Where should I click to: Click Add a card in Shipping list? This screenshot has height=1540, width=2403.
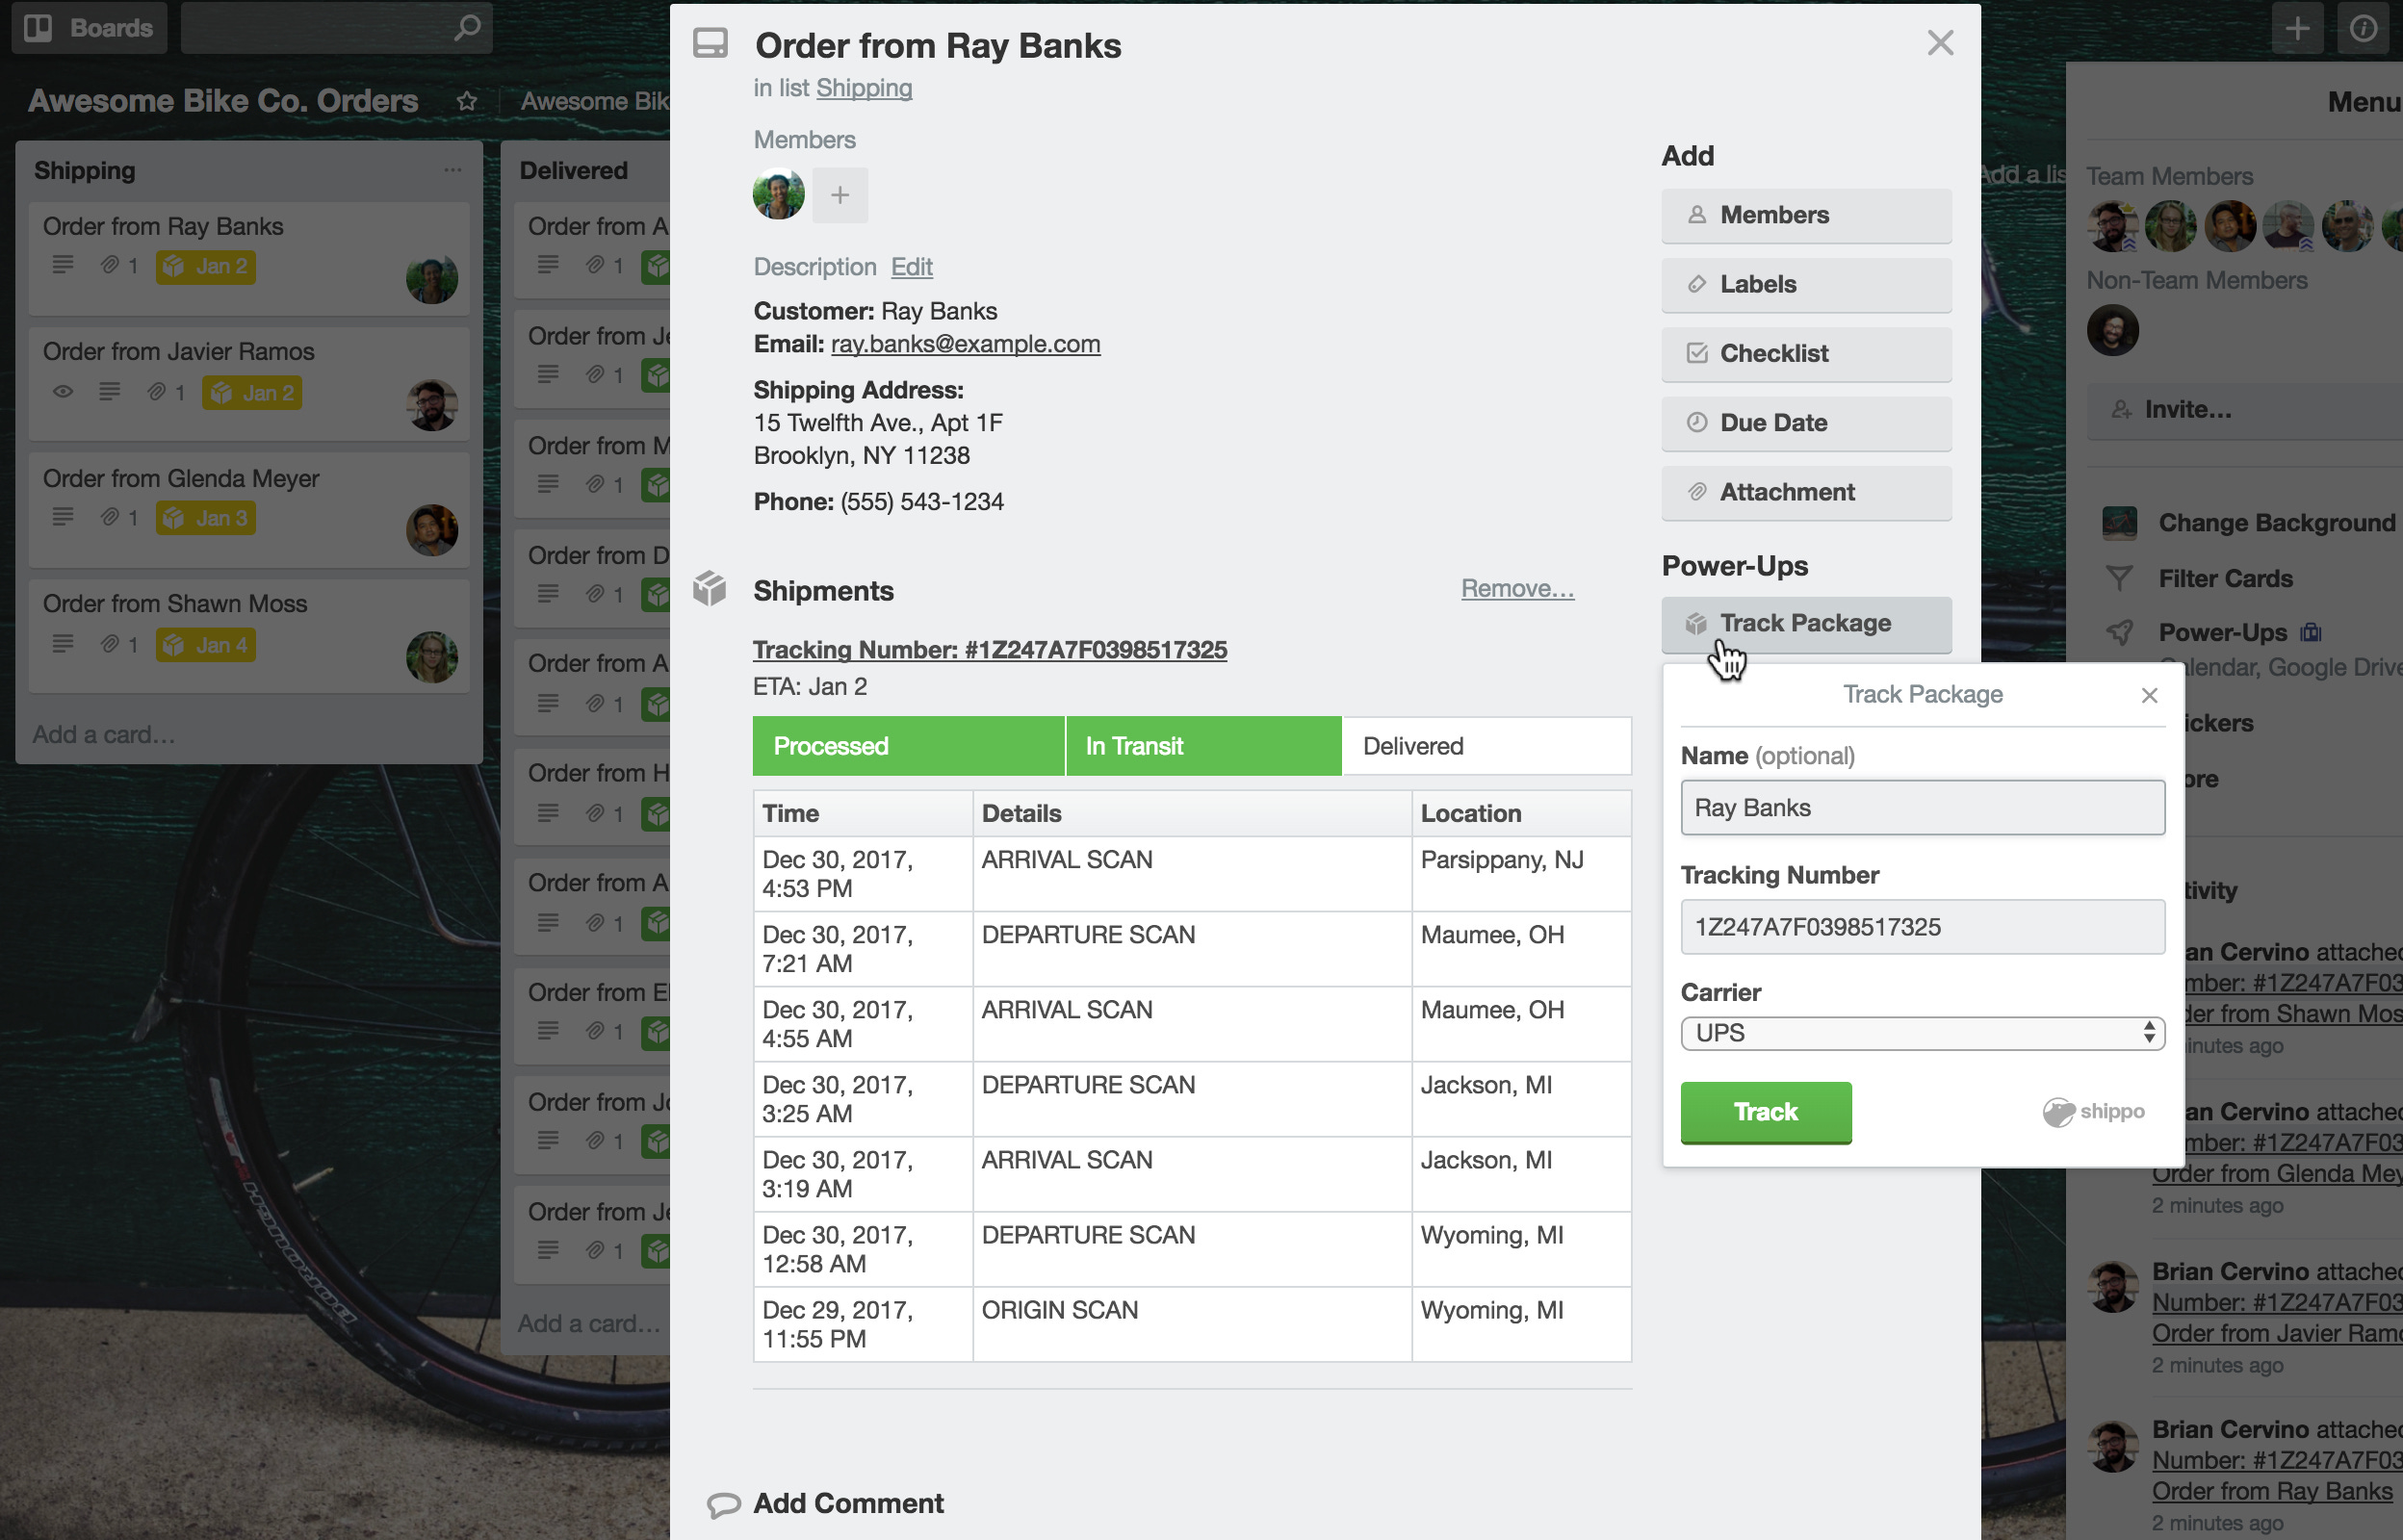pos(104,734)
